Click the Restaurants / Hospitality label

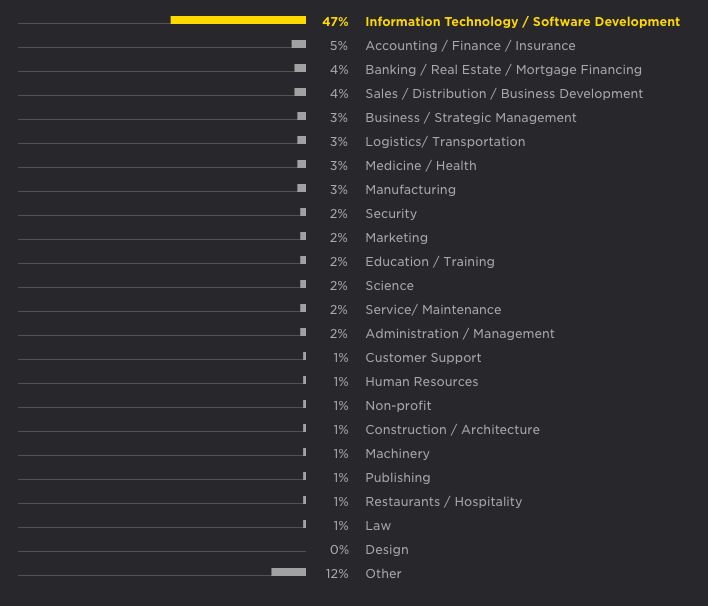[443, 502]
